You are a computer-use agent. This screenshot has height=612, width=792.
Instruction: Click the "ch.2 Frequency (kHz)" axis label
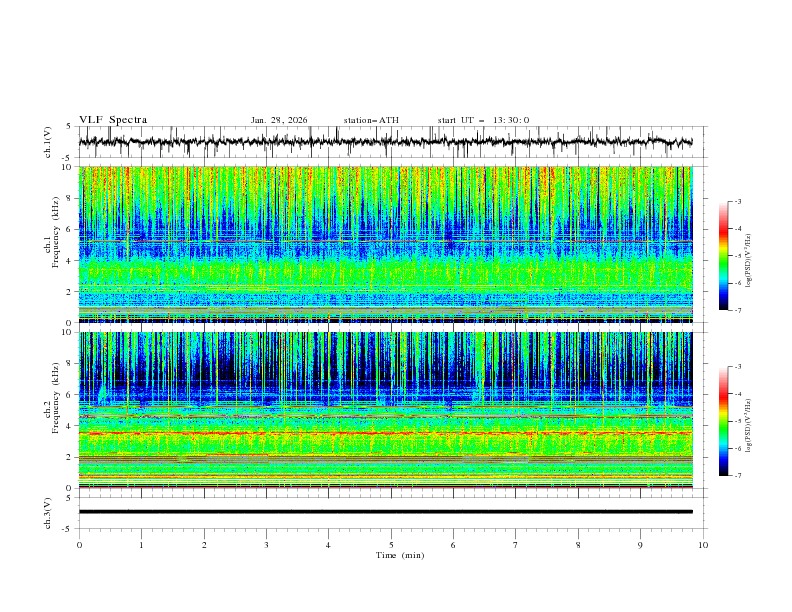click(52, 397)
